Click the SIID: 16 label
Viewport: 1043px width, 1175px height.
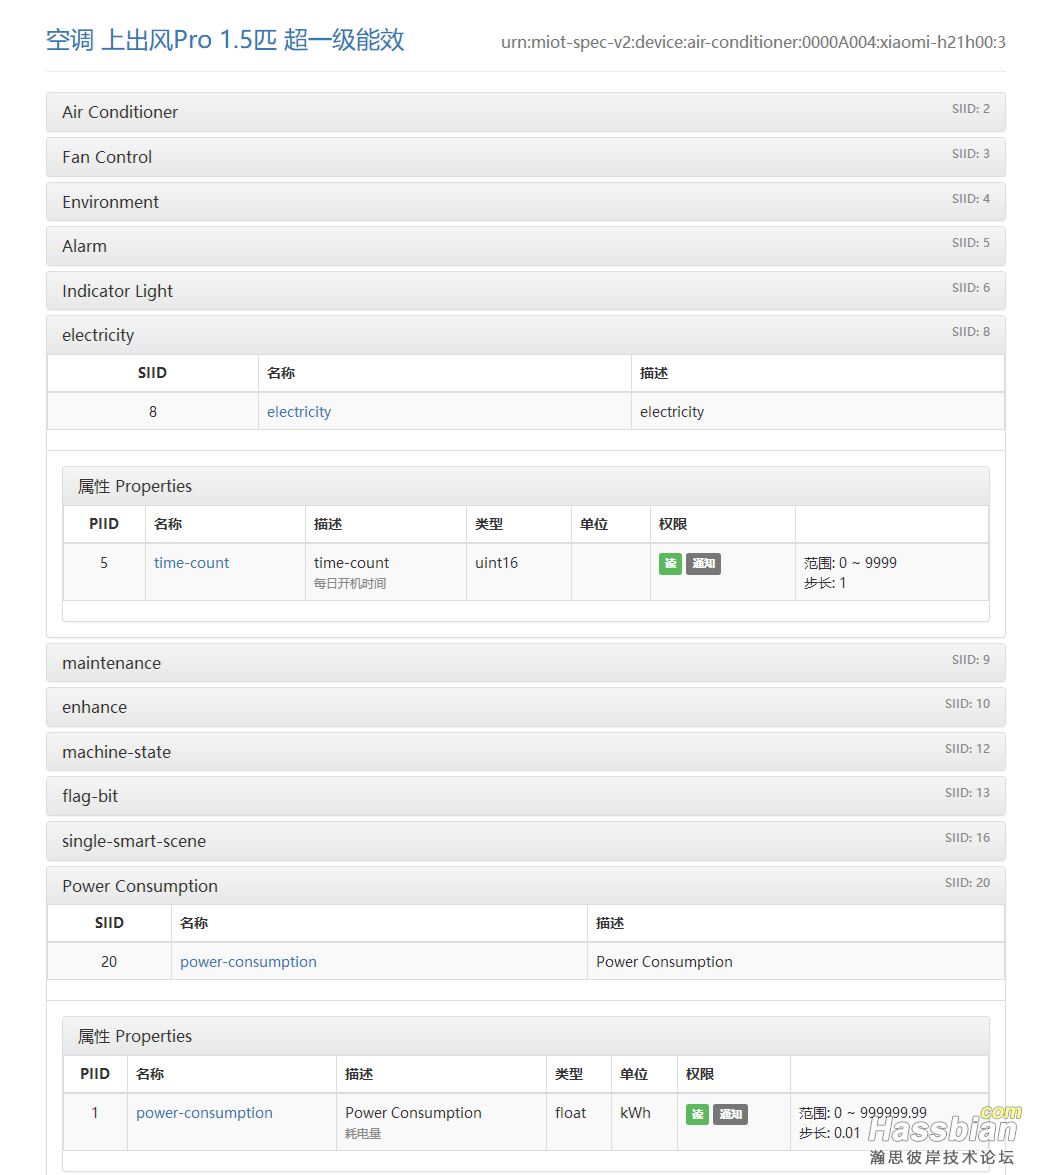[x=967, y=838]
